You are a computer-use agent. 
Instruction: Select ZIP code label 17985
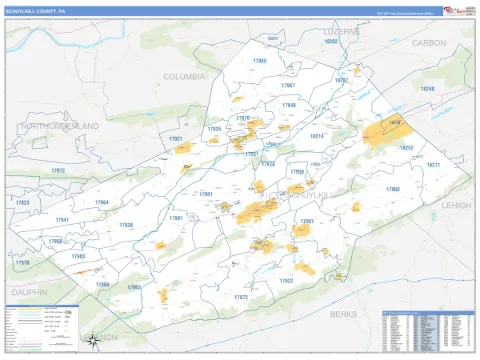click(x=260, y=61)
